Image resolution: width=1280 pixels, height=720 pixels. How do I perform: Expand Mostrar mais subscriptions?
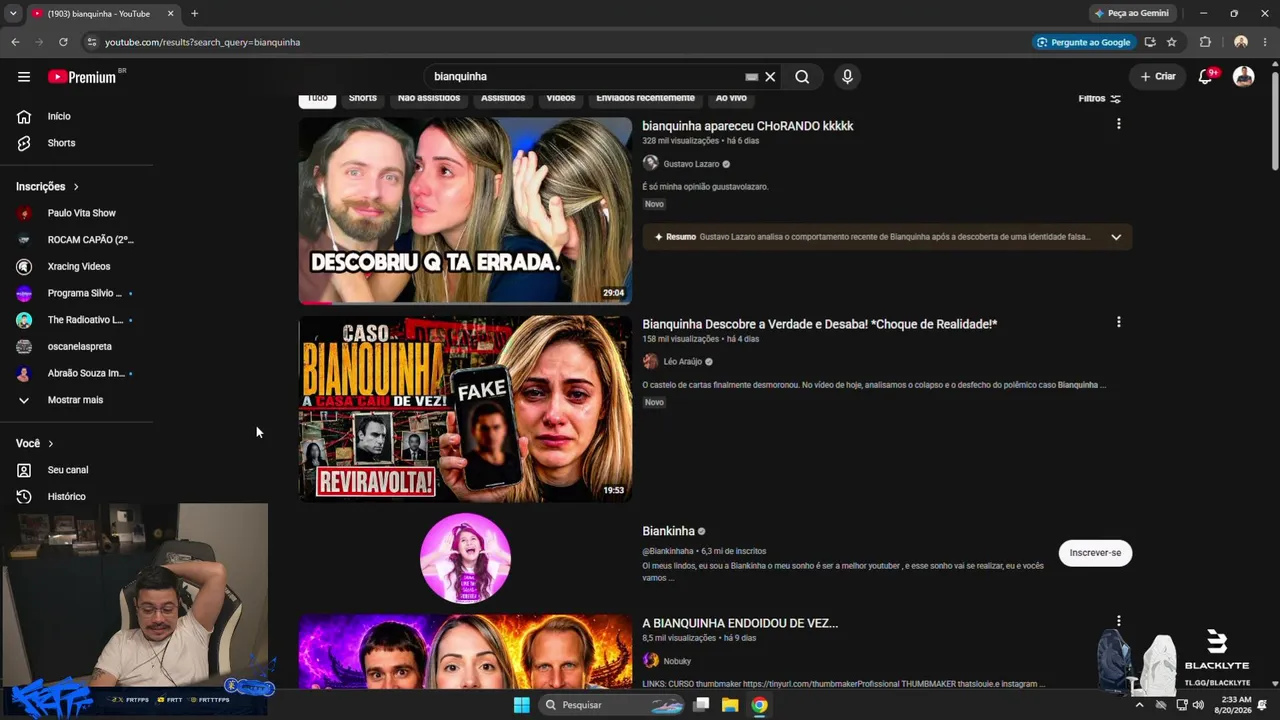point(77,400)
